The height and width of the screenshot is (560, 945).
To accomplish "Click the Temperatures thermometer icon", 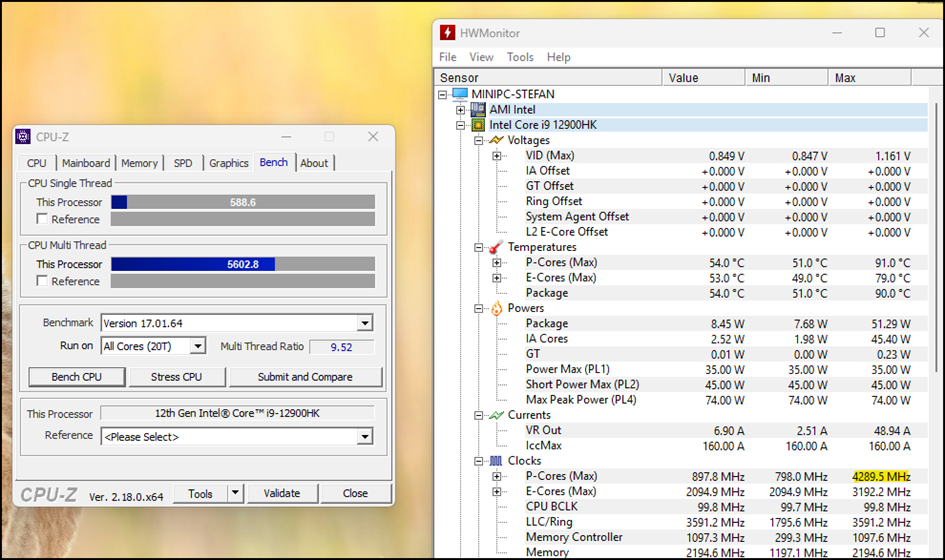I will click(x=496, y=247).
